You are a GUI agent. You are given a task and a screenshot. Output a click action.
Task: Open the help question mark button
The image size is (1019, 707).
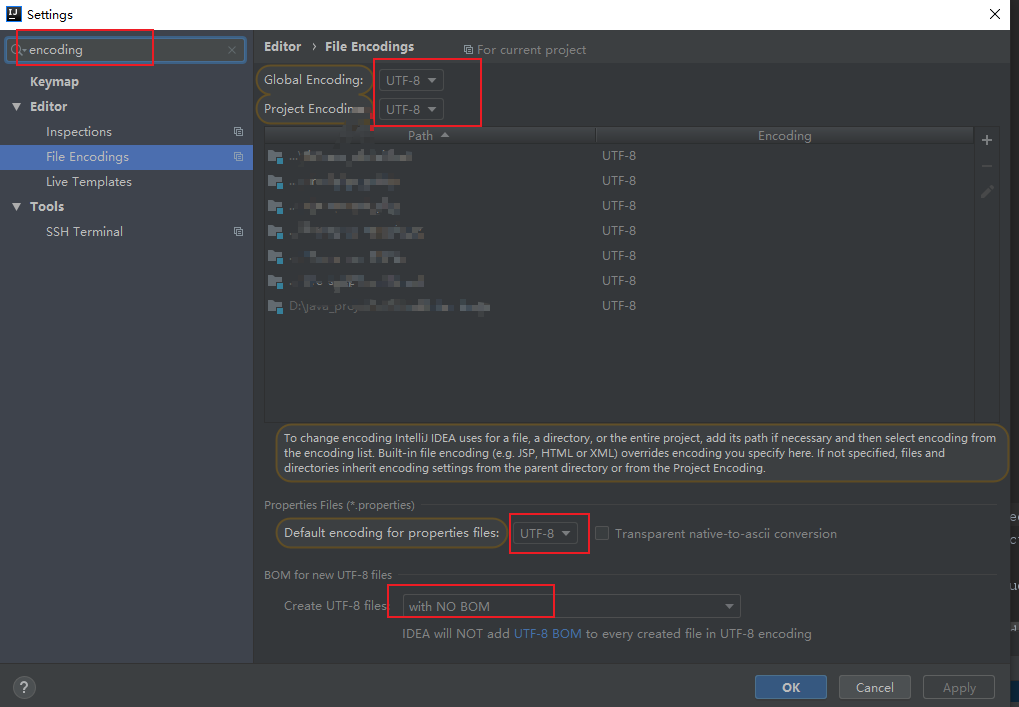(24, 687)
